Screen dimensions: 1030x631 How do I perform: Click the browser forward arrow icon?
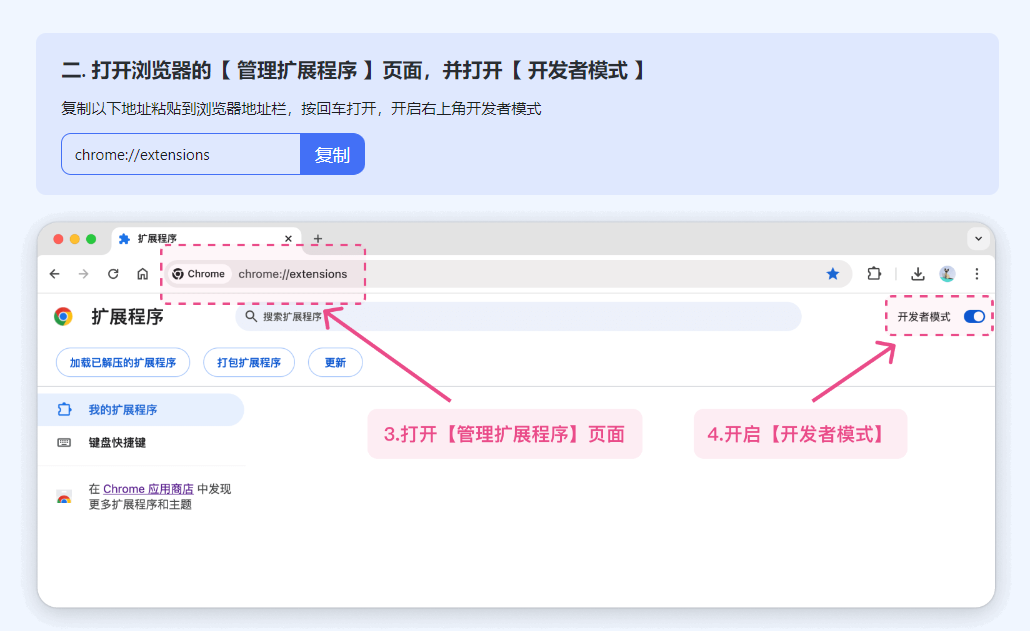[x=84, y=274]
